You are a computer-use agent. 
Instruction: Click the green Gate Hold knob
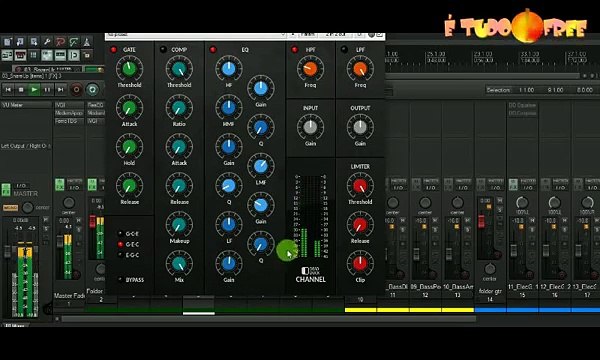point(129,146)
